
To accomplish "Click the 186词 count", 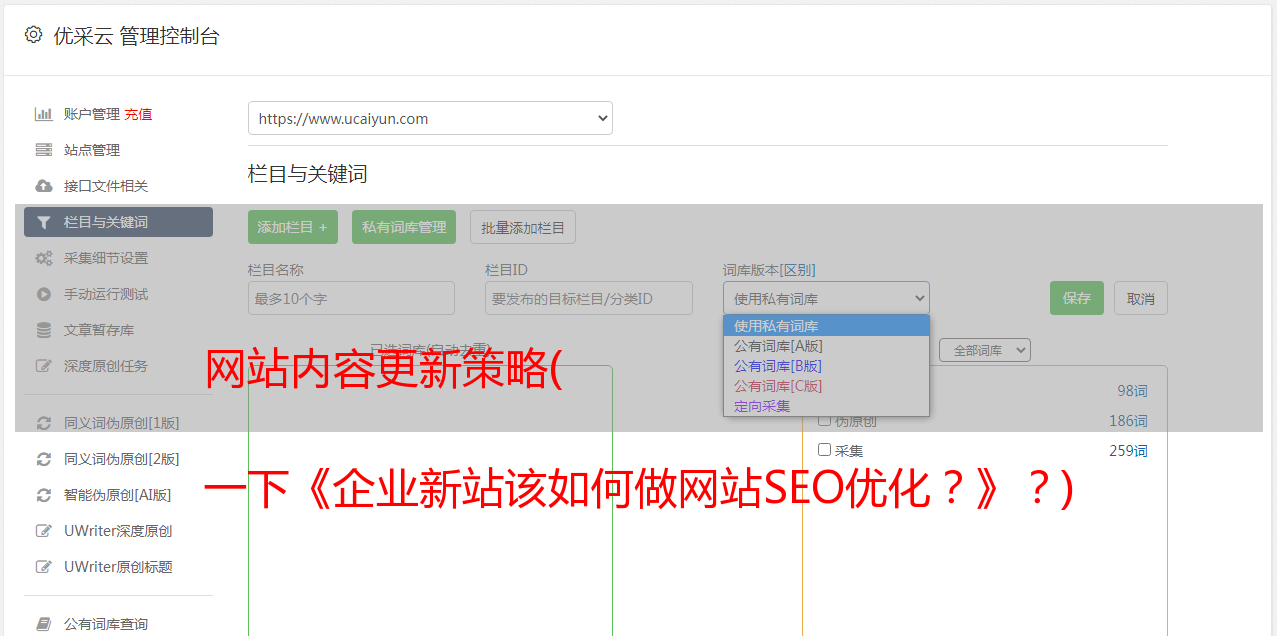I will pos(1128,421).
